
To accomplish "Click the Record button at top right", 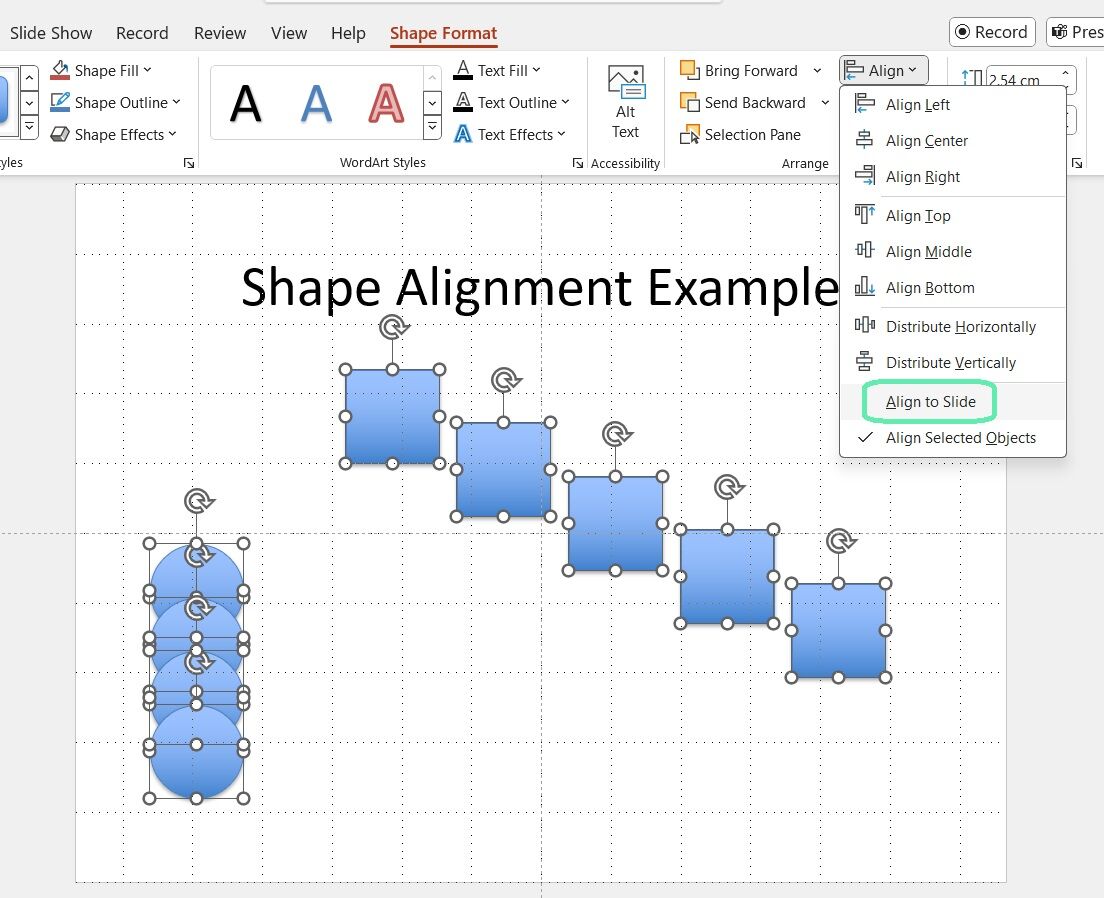I will click(x=992, y=32).
